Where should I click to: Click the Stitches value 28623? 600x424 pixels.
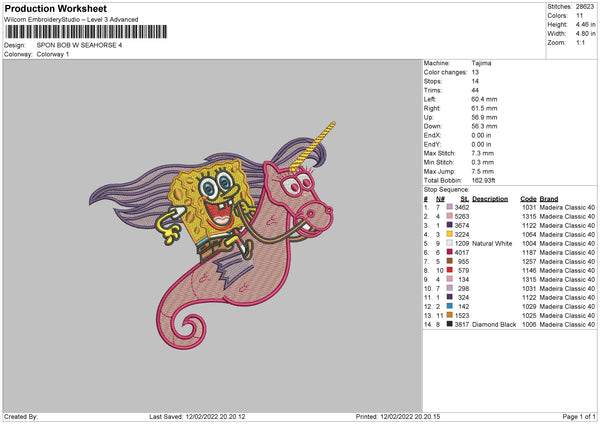click(x=585, y=7)
